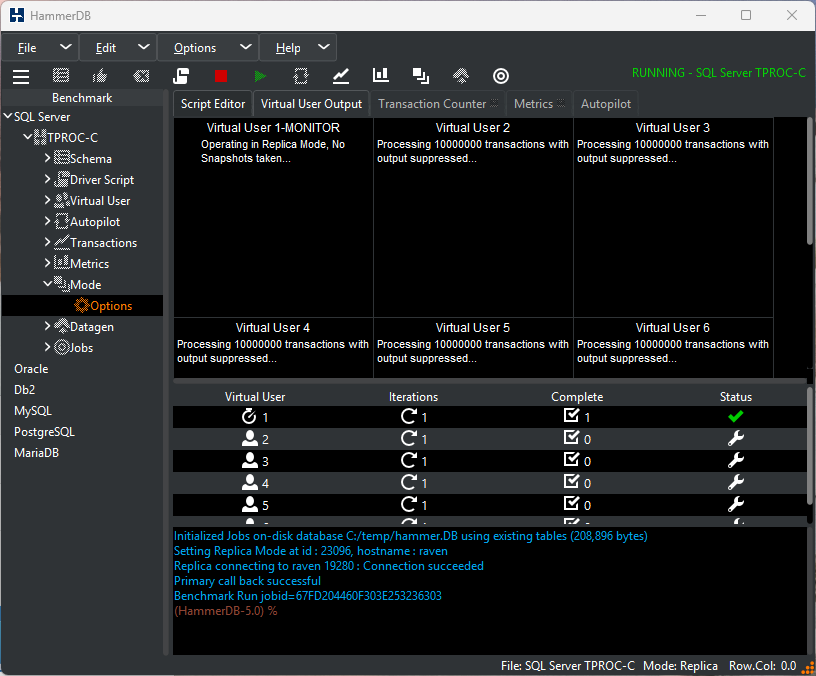Image resolution: width=816 pixels, height=676 pixels.
Task: Expand the Virtual User tree node
Action: point(47,200)
